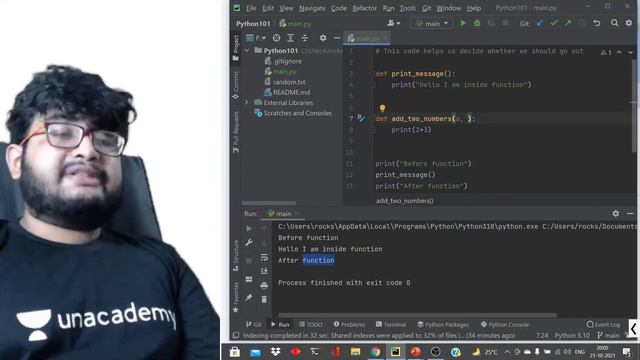
Task: Click the Run console horizontal scrollbar
Action: click(x=417, y=316)
